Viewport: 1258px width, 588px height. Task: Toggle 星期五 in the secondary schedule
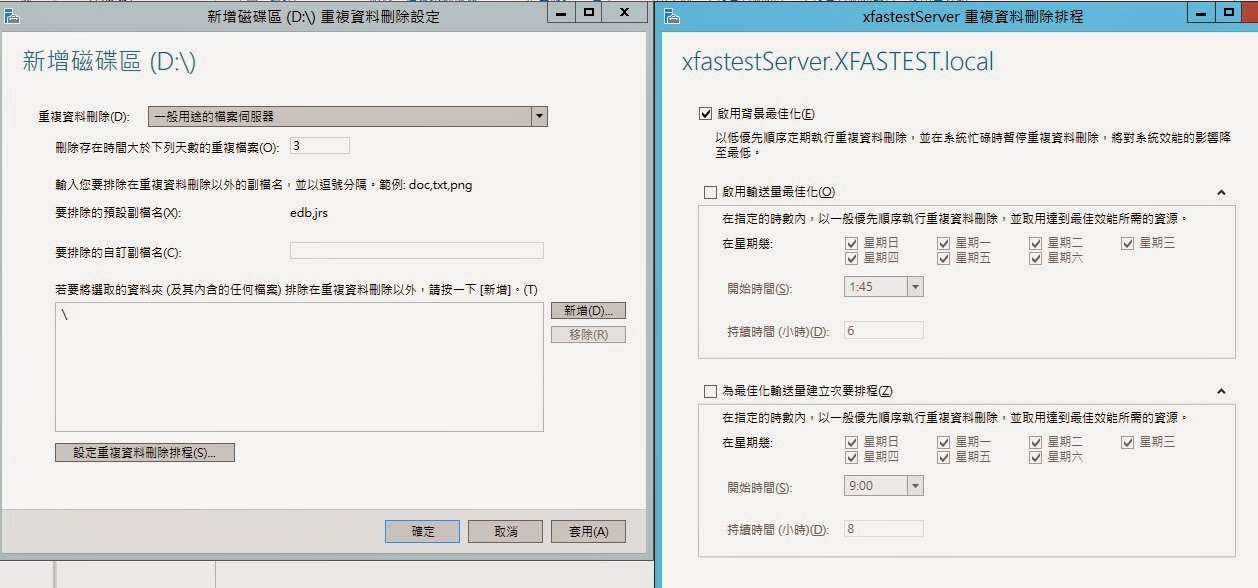(944, 457)
